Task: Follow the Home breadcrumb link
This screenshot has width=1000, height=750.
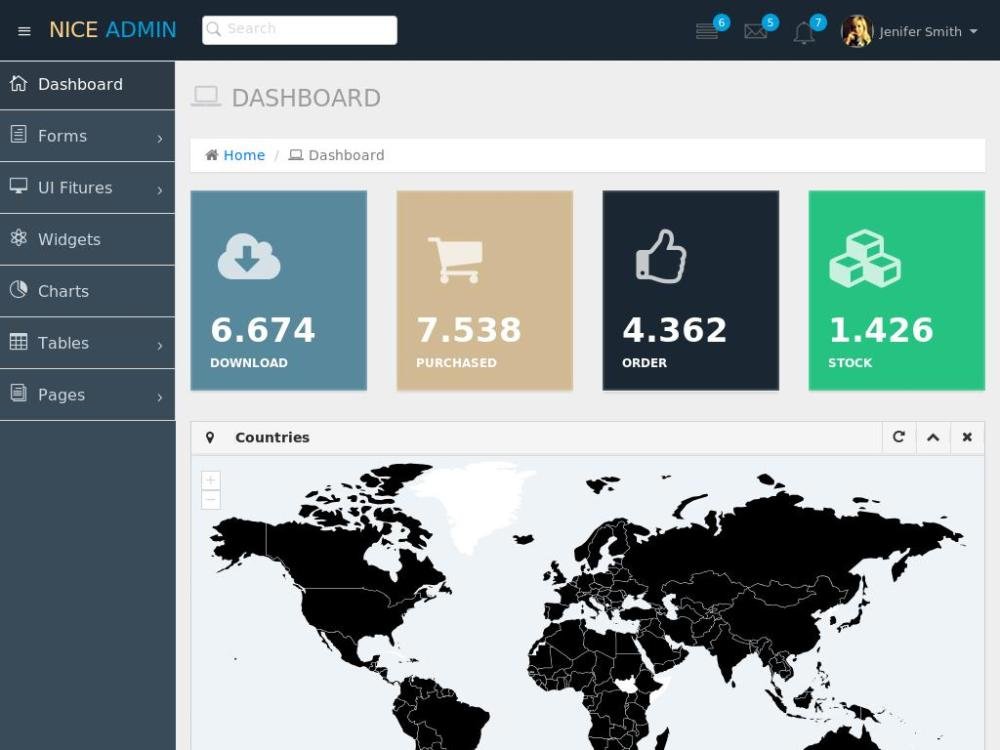Action: pos(244,155)
